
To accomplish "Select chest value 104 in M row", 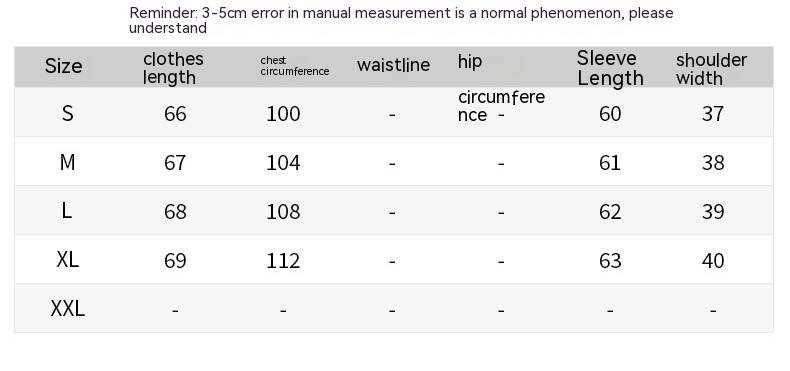I will (x=283, y=163).
